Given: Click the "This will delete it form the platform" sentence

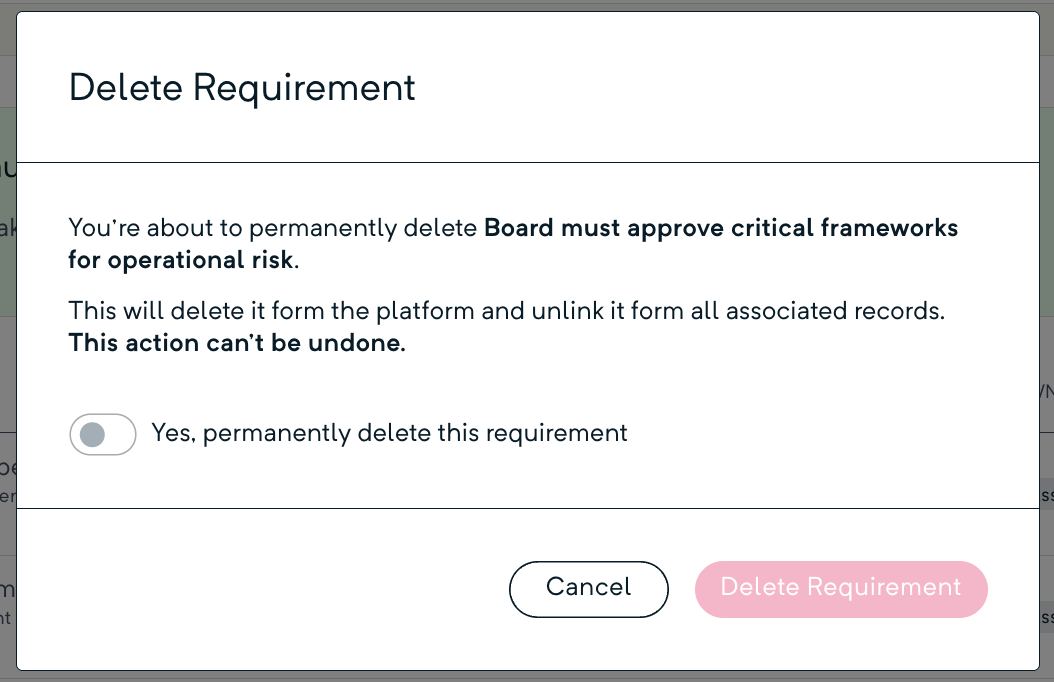Looking at the screenshot, I should coord(272,311).
